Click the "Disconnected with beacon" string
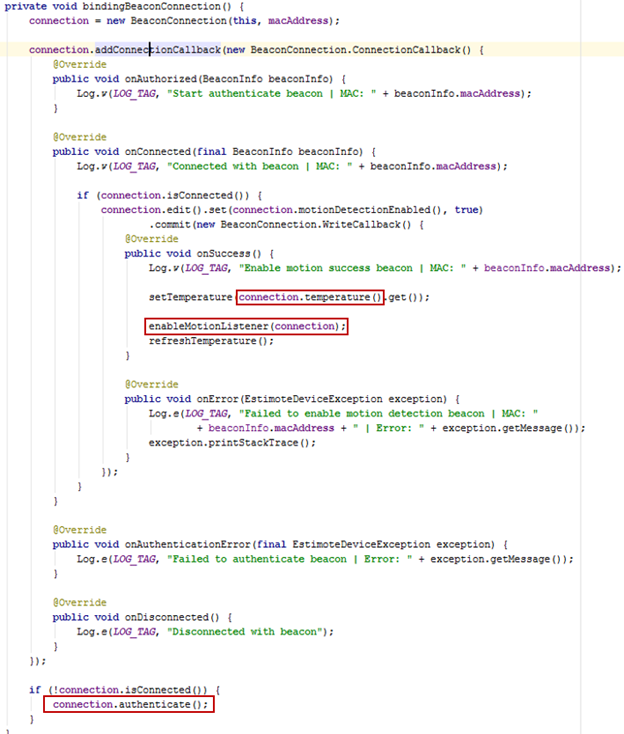The image size is (624, 734). coord(247,632)
